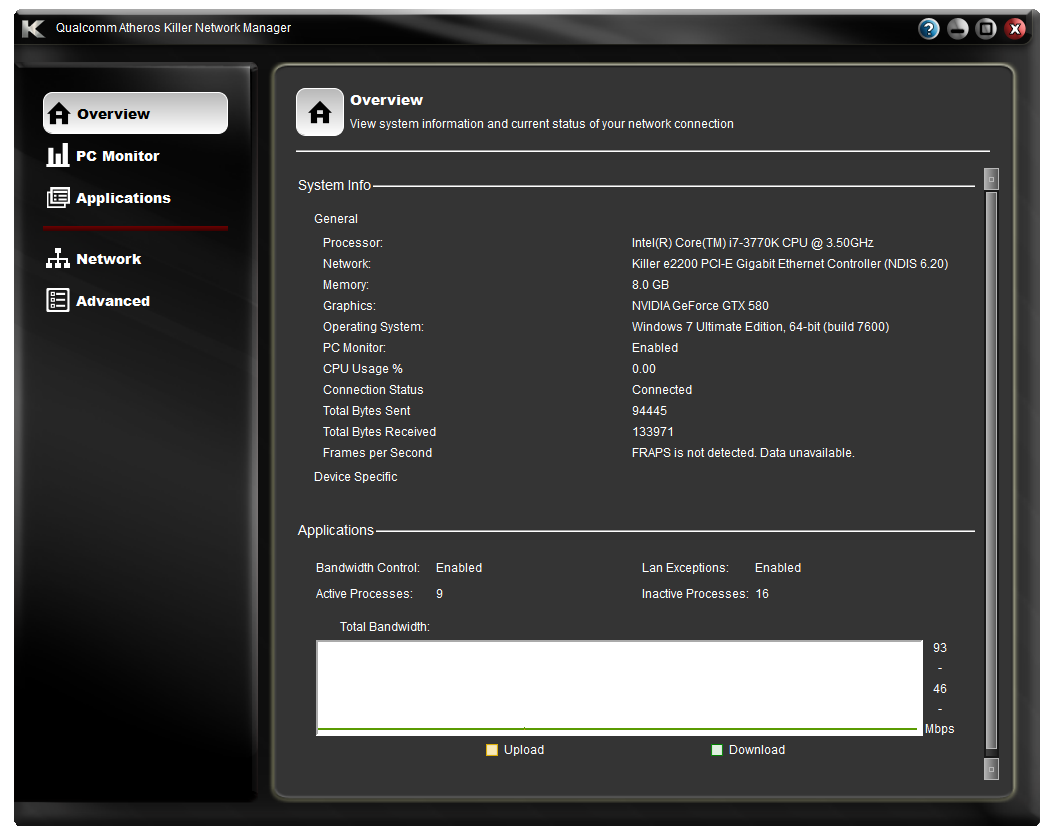
Task: Click the Overview house icon in sidebar
Action: click(x=59, y=113)
